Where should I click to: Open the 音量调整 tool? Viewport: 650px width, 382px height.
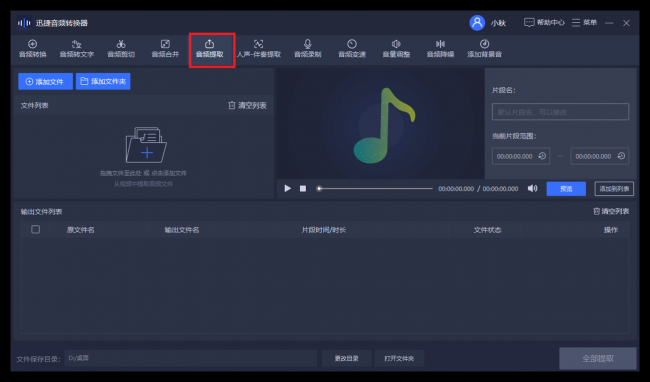(x=396, y=49)
